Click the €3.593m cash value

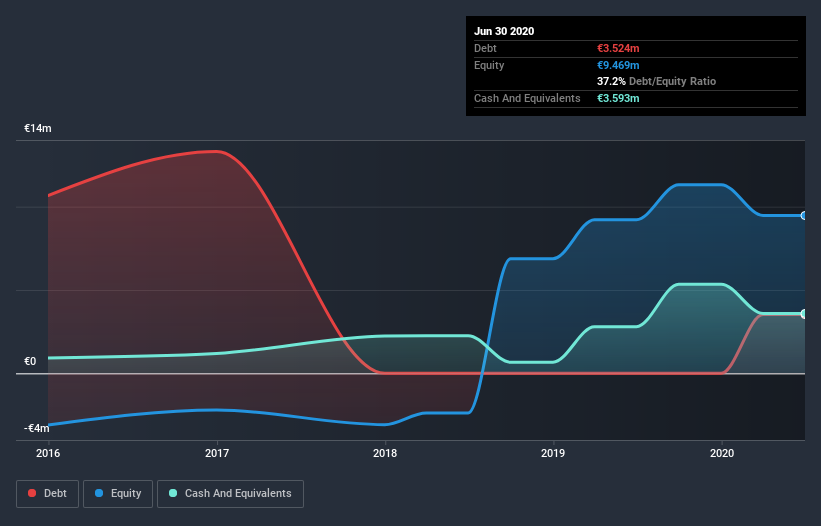coord(618,98)
